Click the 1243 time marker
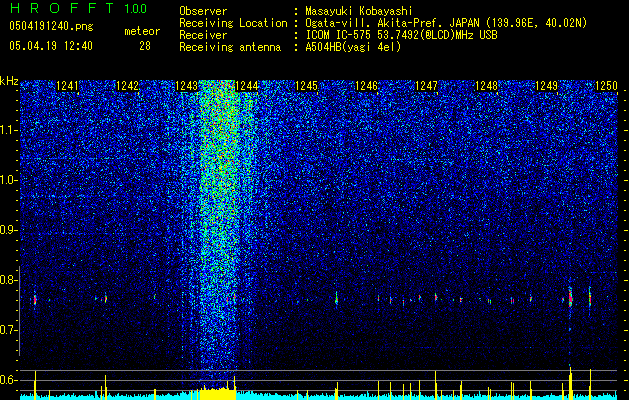Viewport: 629px width, 400px height. coord(187,86)
